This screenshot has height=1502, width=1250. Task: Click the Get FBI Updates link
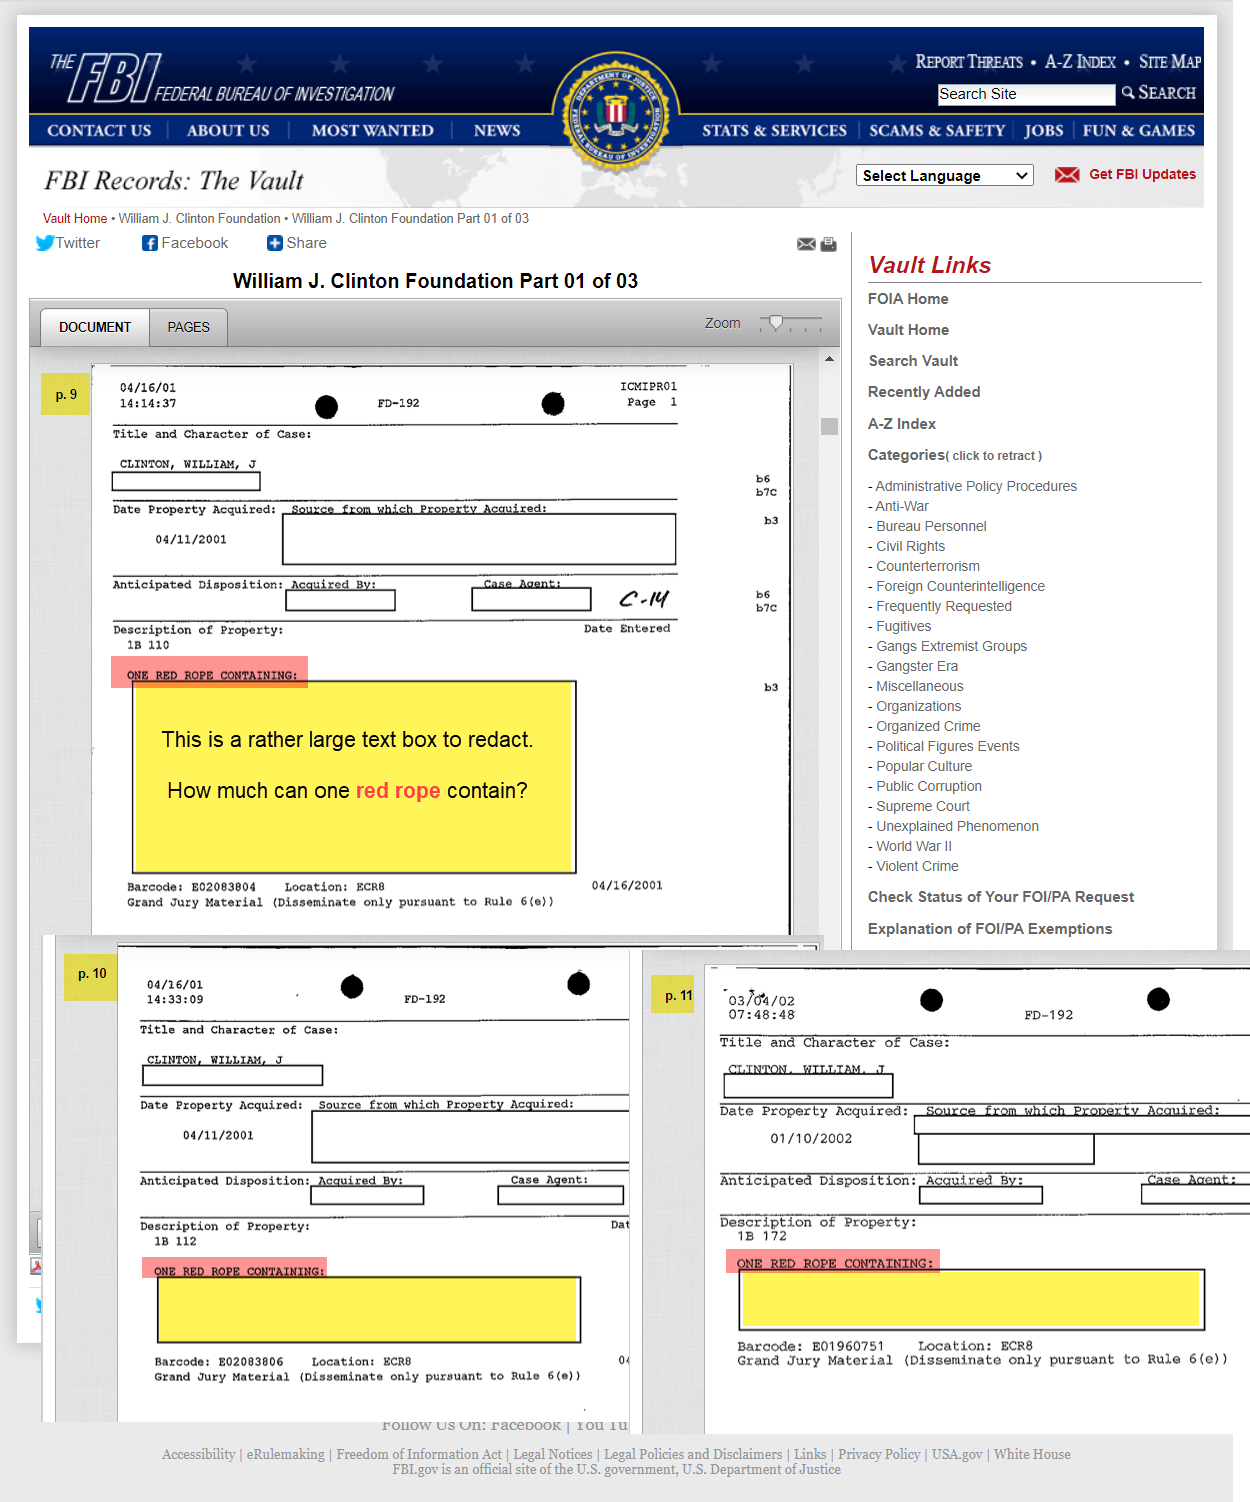1142,174
